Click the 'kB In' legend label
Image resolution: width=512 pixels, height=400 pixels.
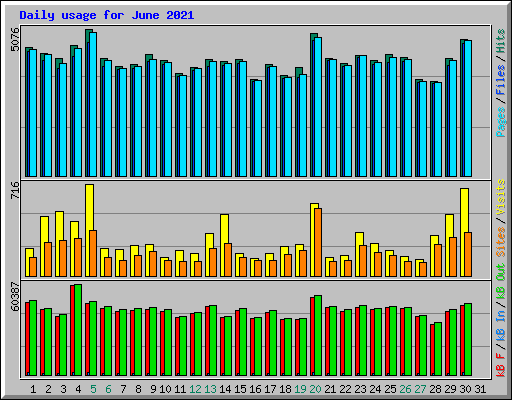pyautogui.click(x=501, y=326)
